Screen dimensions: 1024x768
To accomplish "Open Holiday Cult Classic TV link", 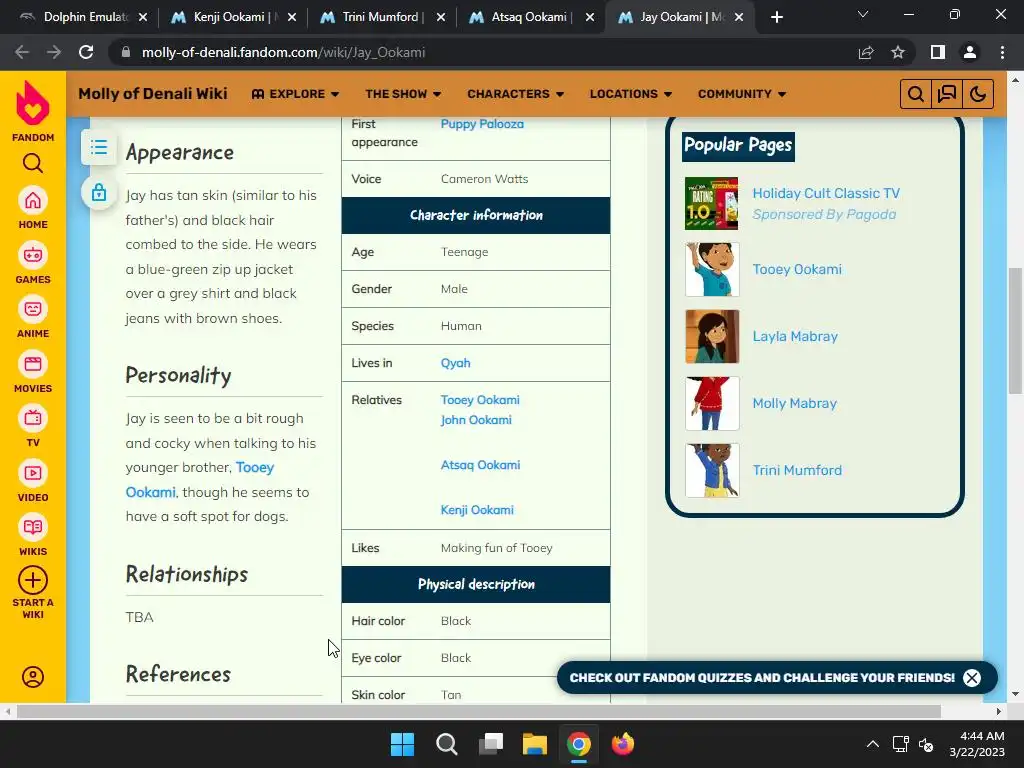I will (826, 193).
